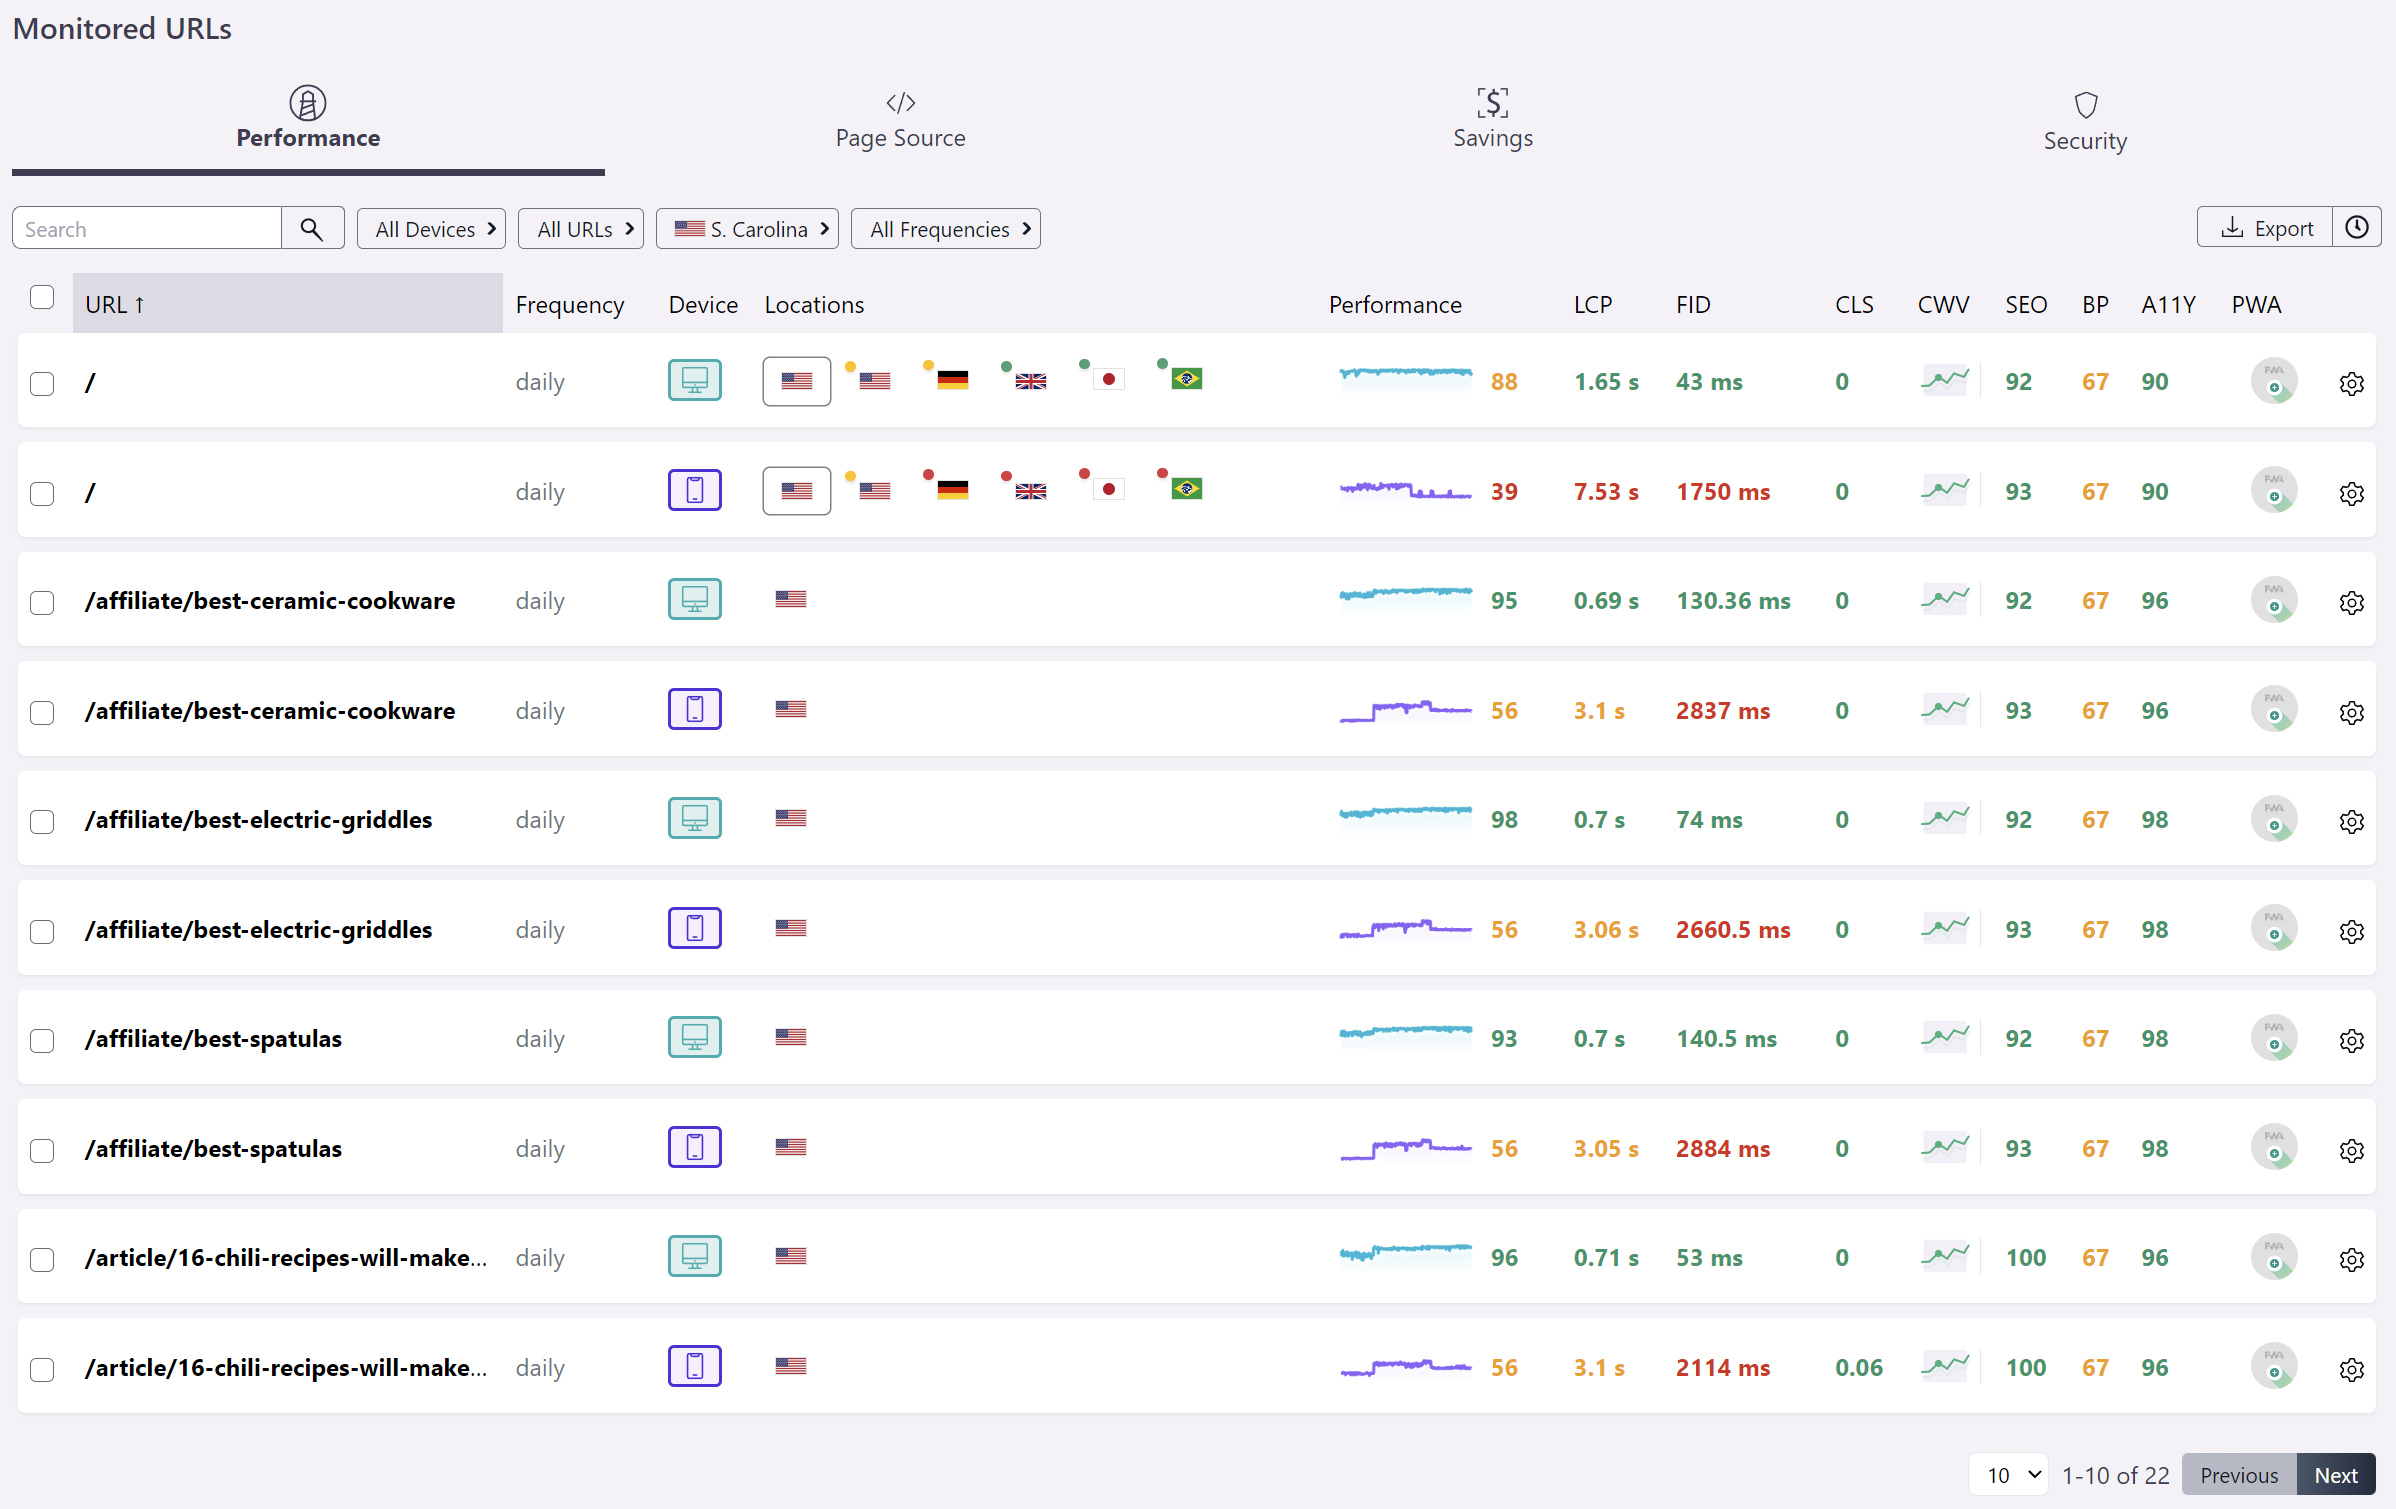The image size is (2396, 1509).
Task: Select UK flag in desktop / row
Action: tap(1030, 380)
